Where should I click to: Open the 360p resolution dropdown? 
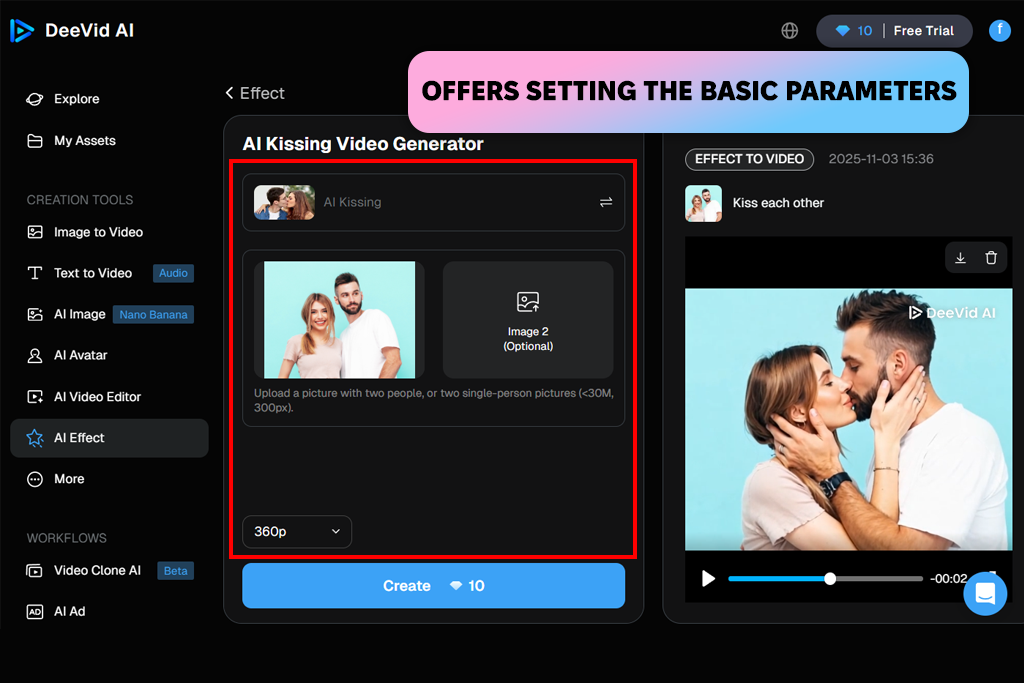[x=297, y=532]
